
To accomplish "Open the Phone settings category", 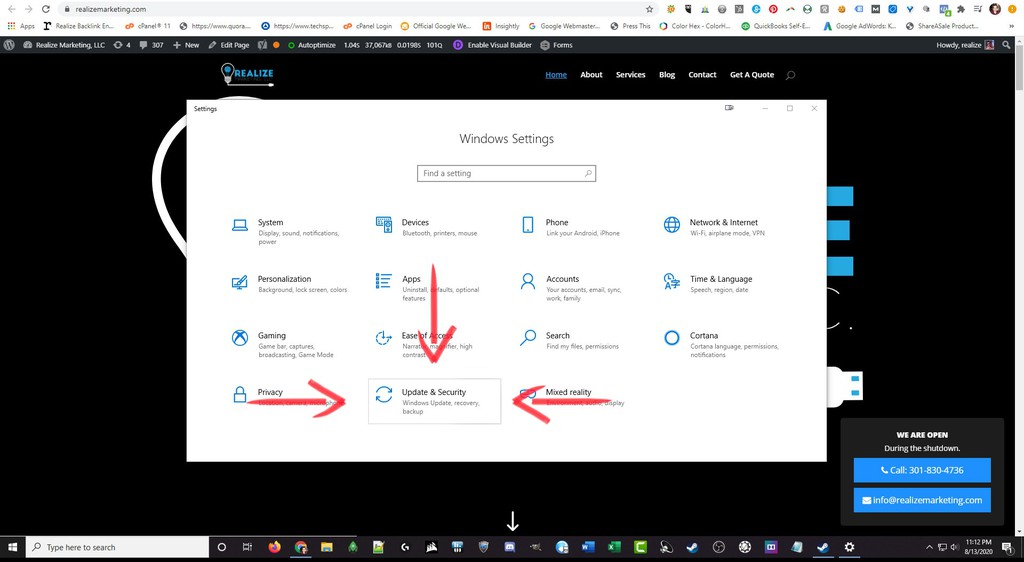I will [575, 228].
